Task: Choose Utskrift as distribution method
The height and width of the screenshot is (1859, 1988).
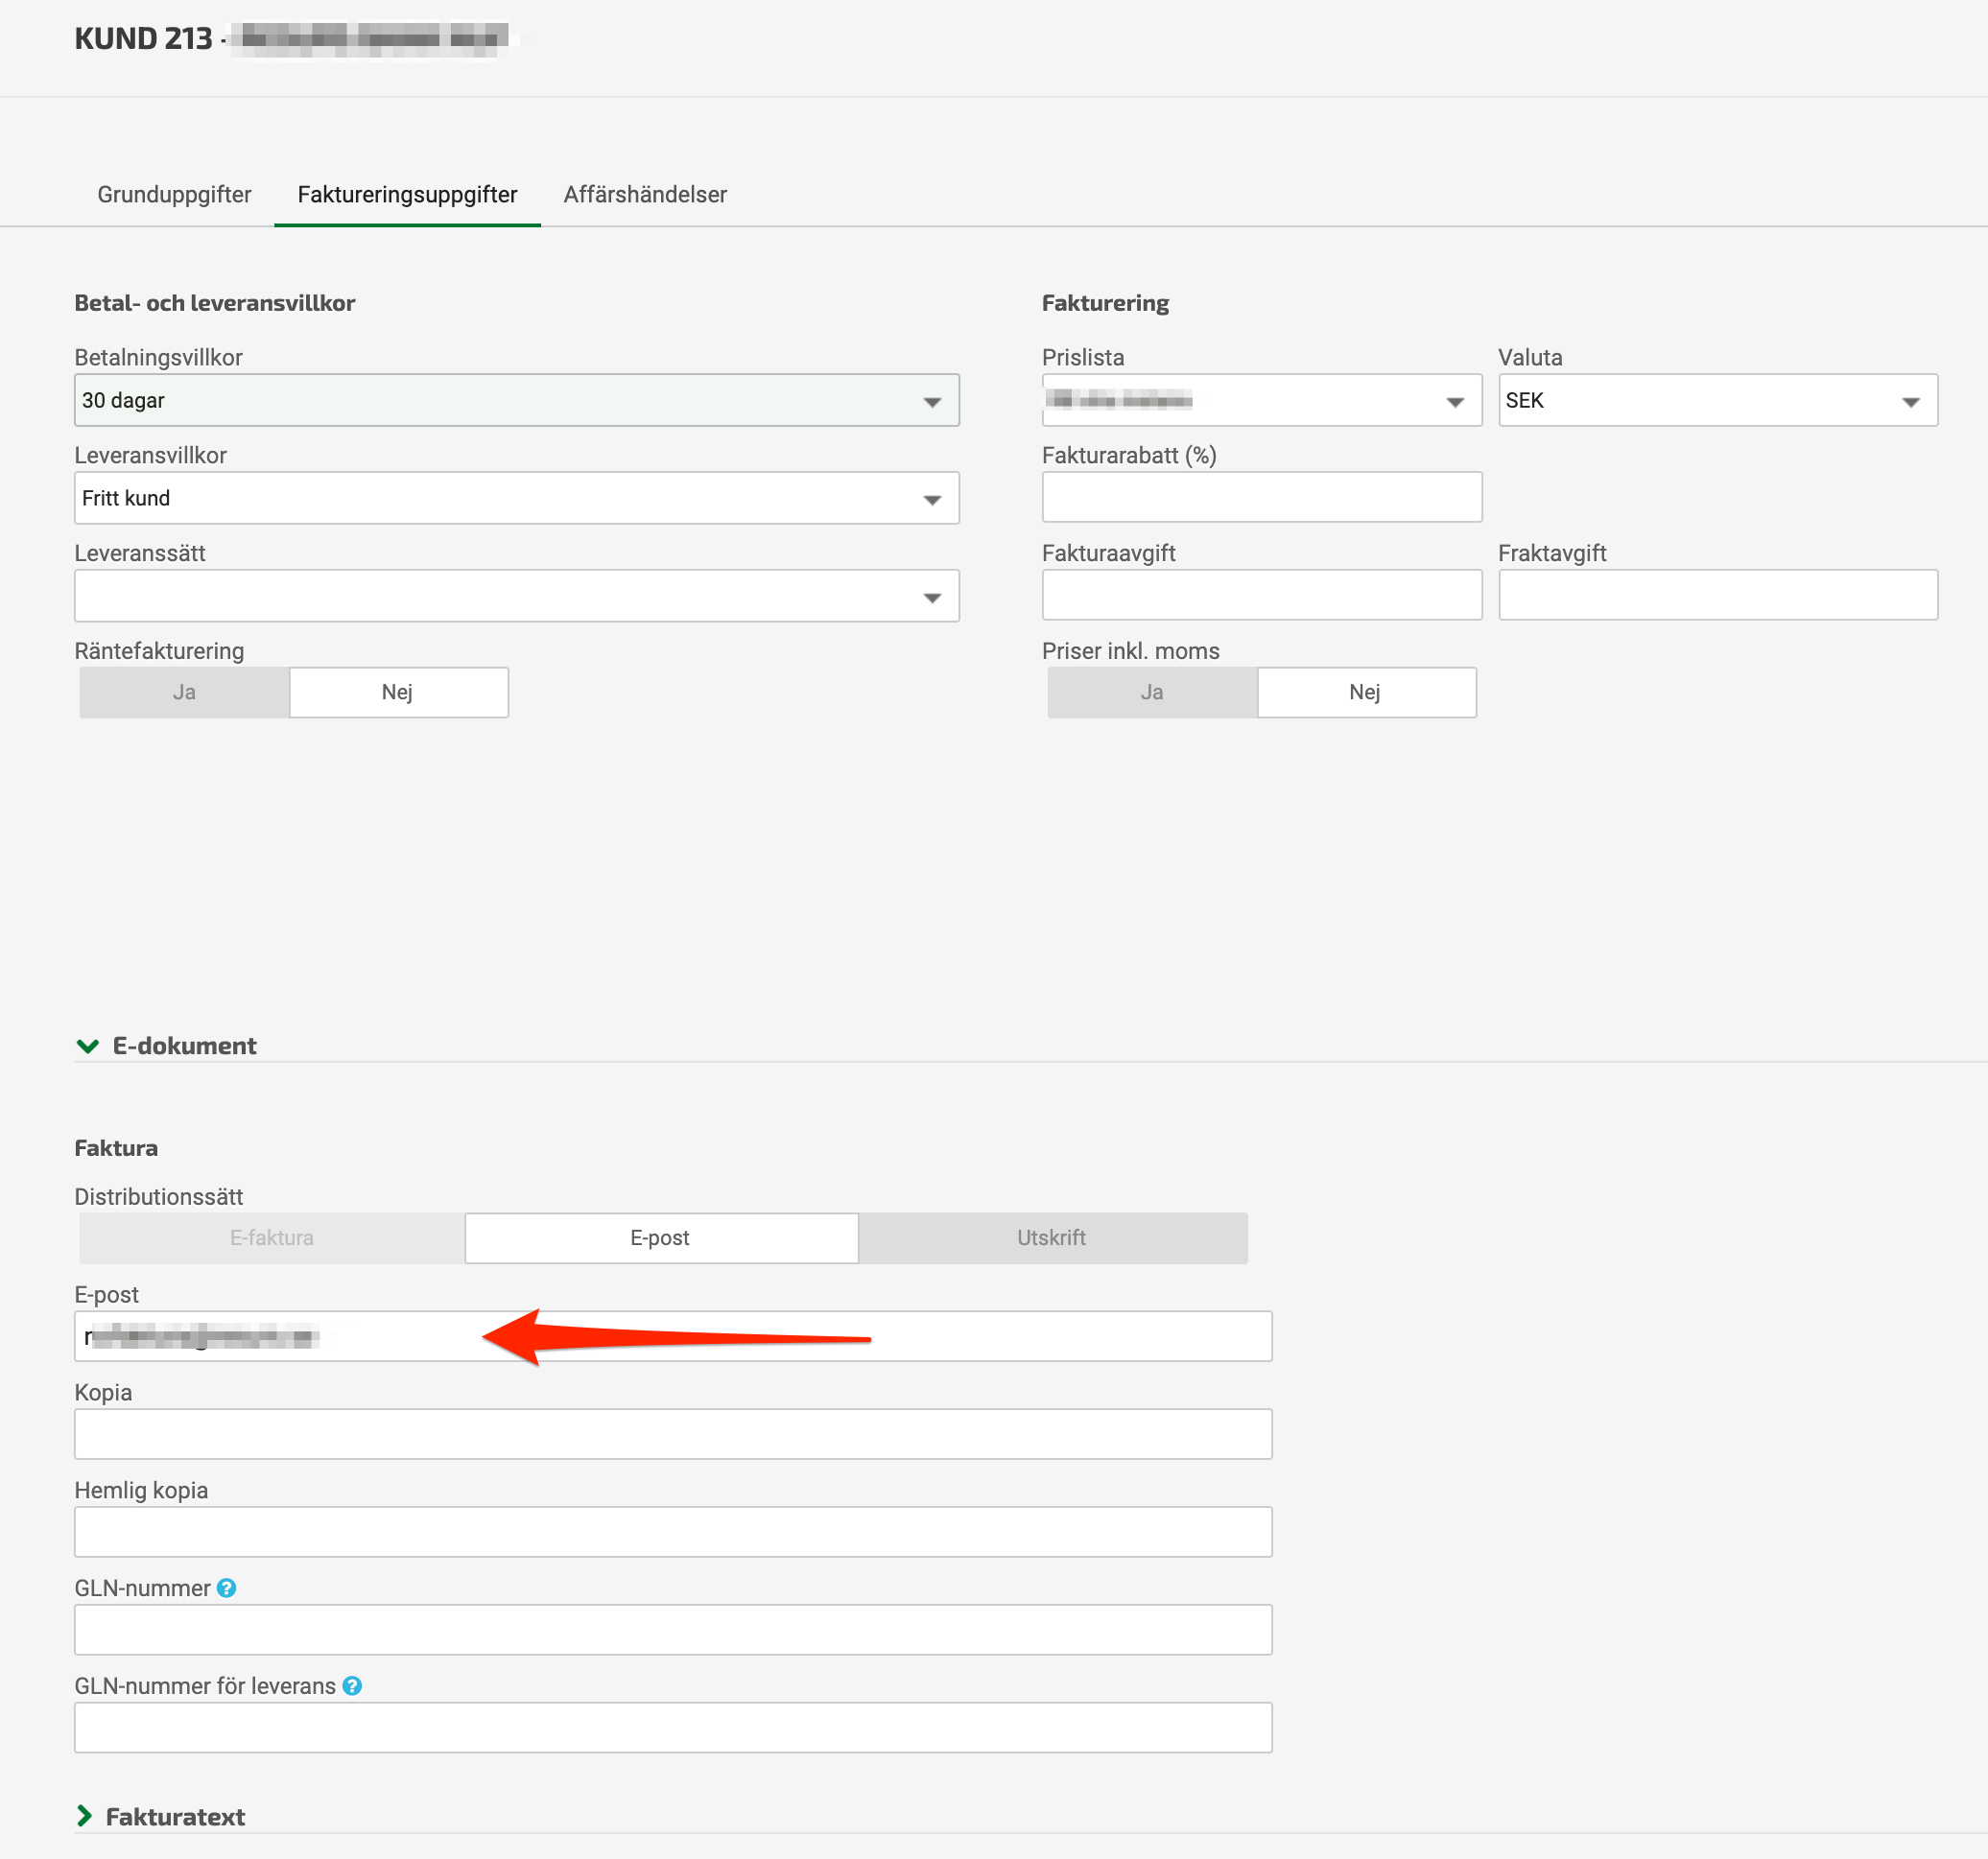Action: (x=1051, y=1238)
